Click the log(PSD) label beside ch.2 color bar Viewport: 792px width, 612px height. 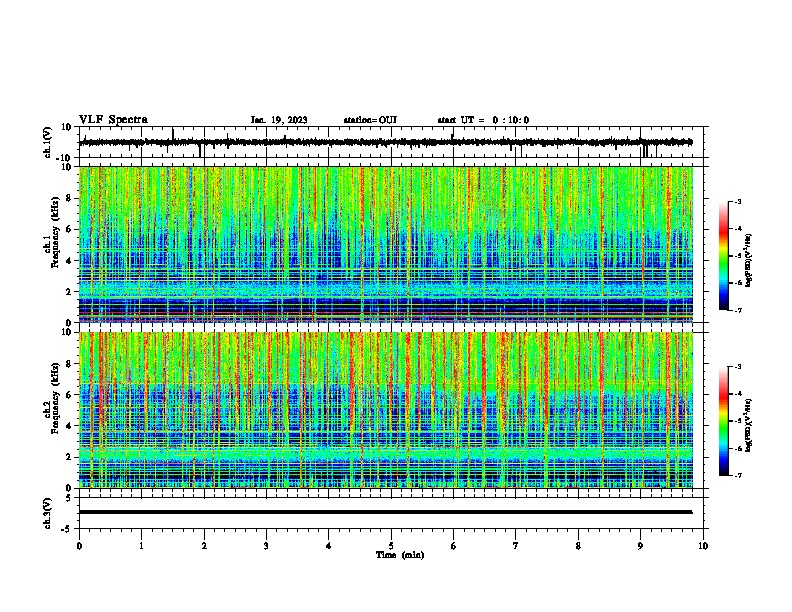pos(749,425)
